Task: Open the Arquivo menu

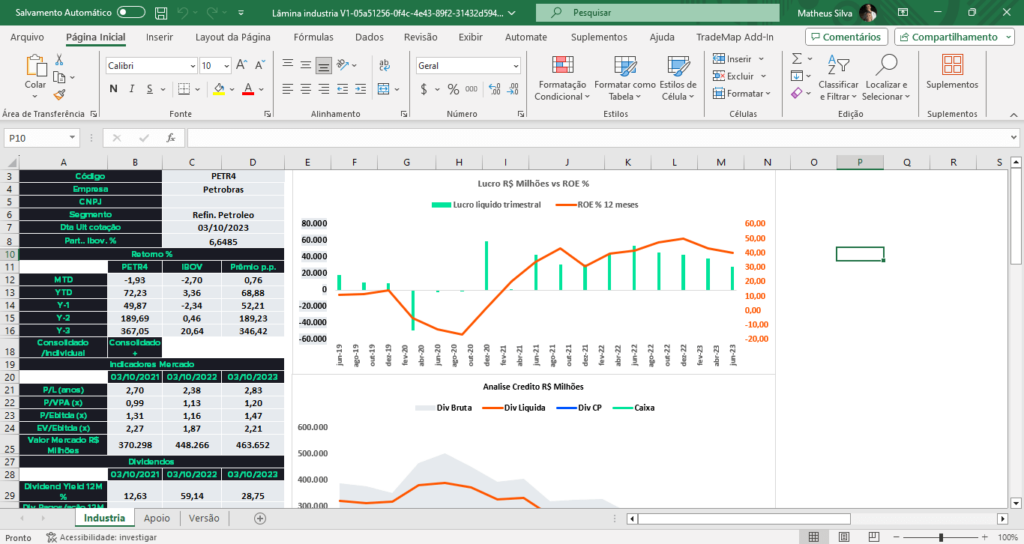Action: point(27,37)
